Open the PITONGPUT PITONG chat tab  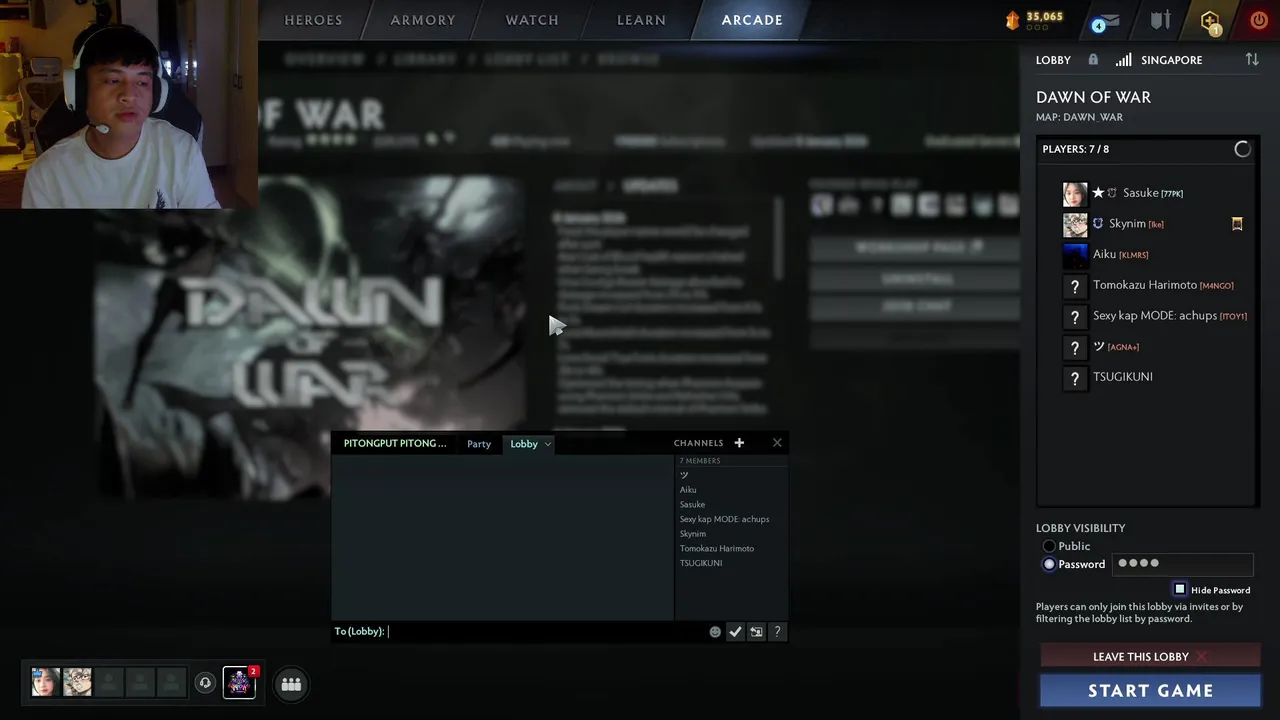[x=395, y=443]
